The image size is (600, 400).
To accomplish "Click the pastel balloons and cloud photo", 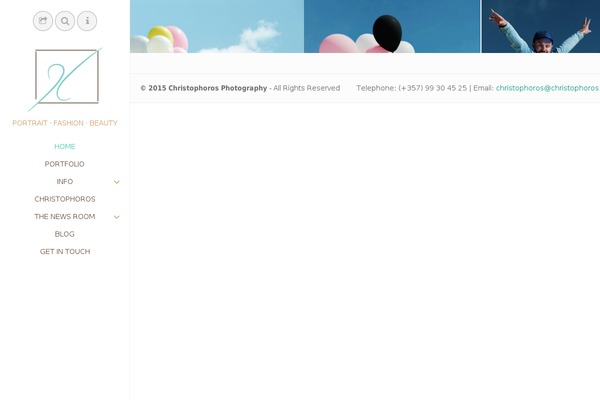I will click(217, 26).
